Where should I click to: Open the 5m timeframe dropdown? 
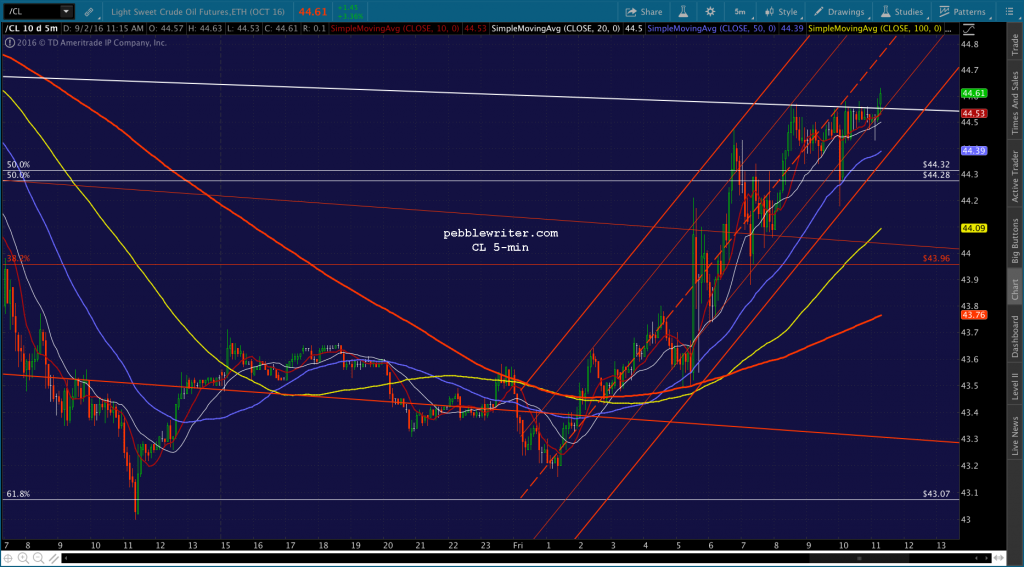point(740,12)
